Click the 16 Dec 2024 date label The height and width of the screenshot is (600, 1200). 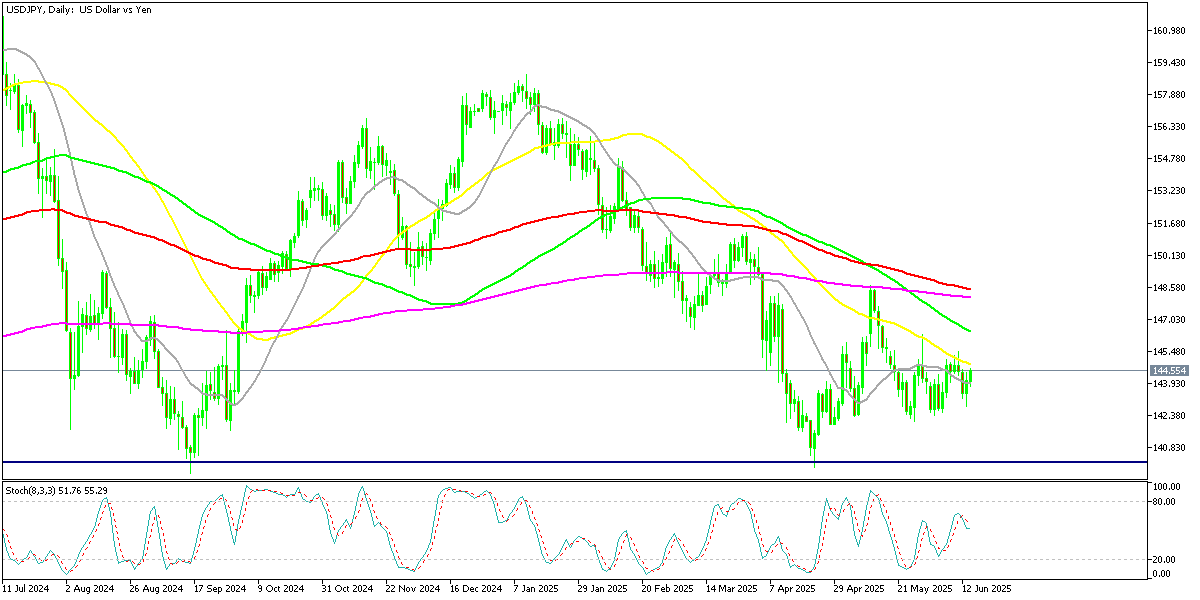point(476,590)
